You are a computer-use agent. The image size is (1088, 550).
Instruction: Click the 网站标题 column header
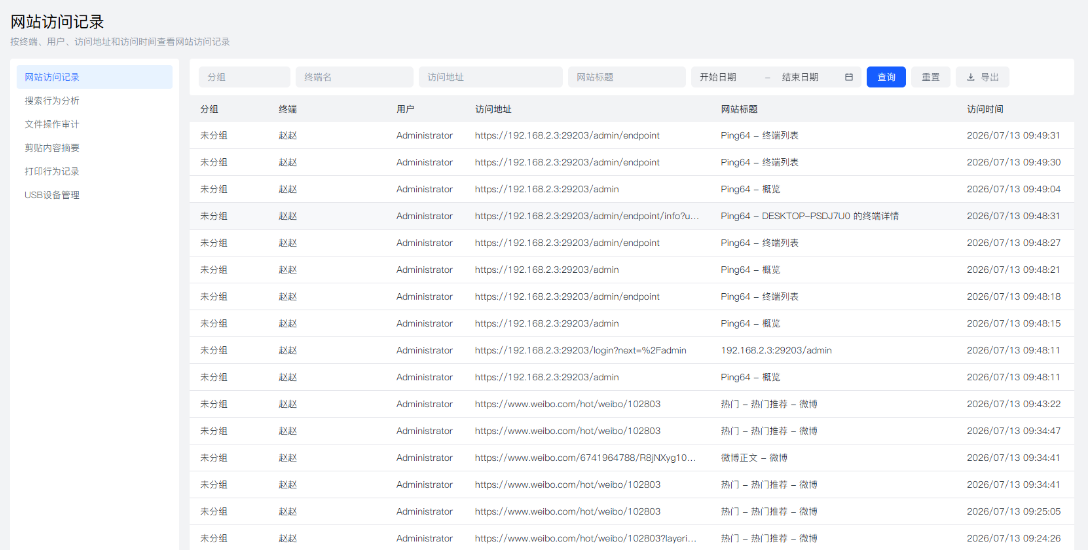pos(739,109)
